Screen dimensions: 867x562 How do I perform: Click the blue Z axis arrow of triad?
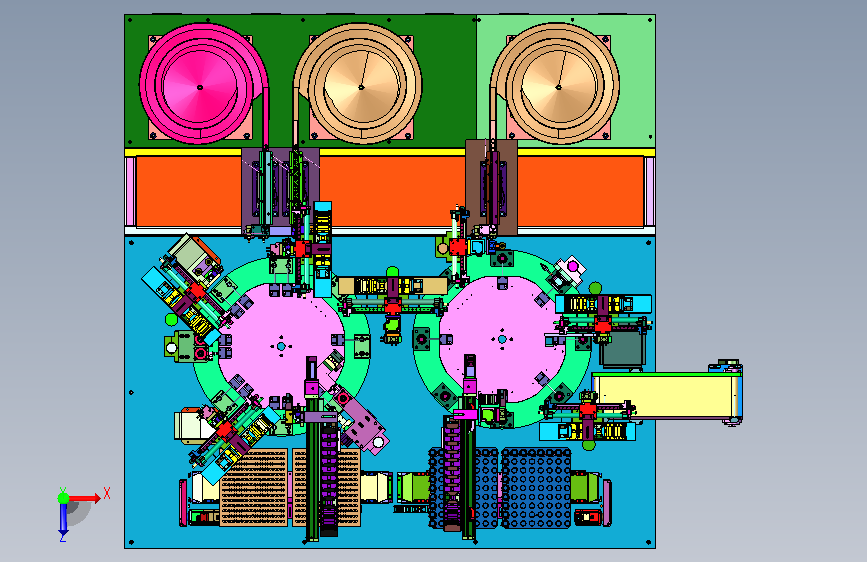(x=63, y=518)
